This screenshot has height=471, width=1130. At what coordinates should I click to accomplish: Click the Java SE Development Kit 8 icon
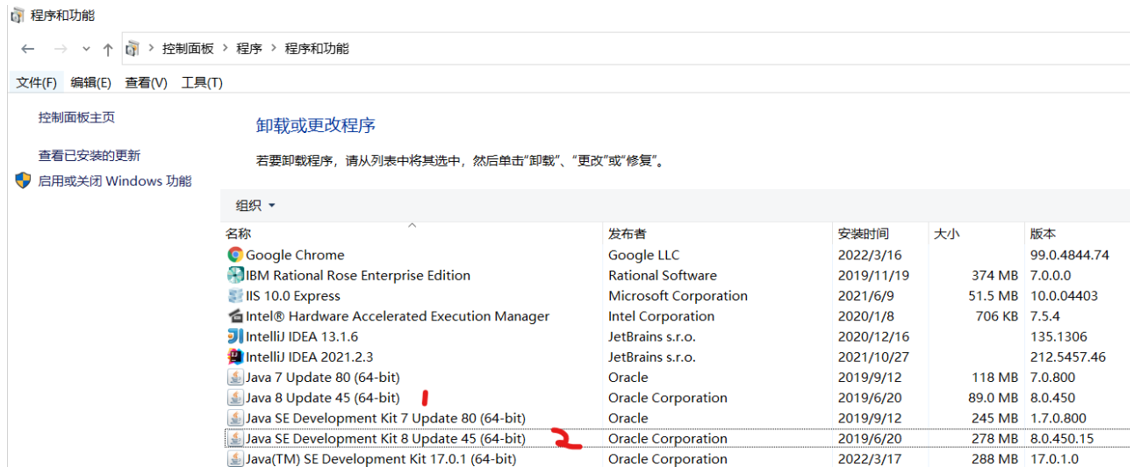235,438
